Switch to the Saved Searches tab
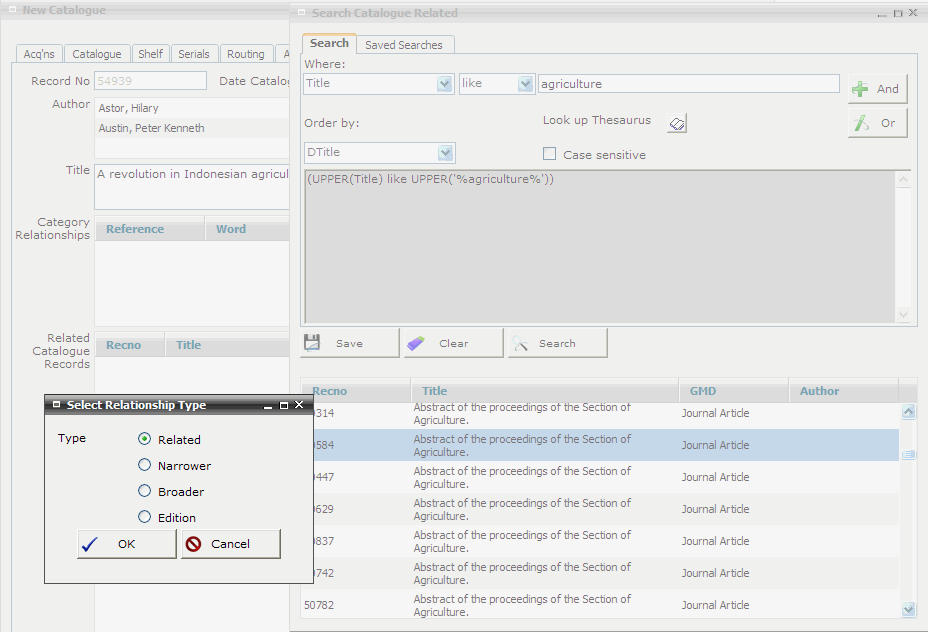928x632 pixels. pos(403,45)
